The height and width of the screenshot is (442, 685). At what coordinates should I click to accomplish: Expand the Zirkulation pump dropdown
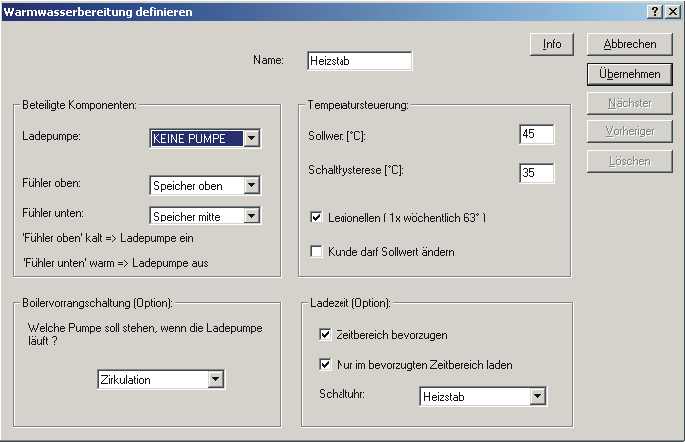click(216, 379)
